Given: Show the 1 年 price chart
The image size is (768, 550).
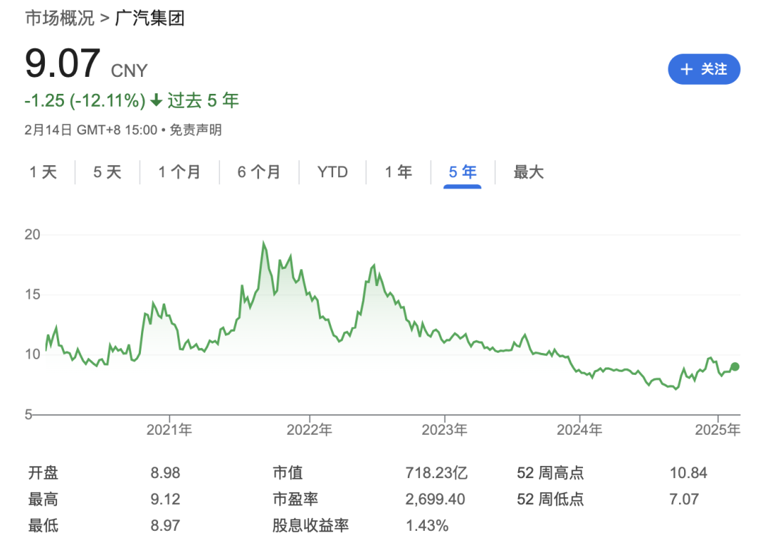Looking at the screenshot, I should [398, 172].
